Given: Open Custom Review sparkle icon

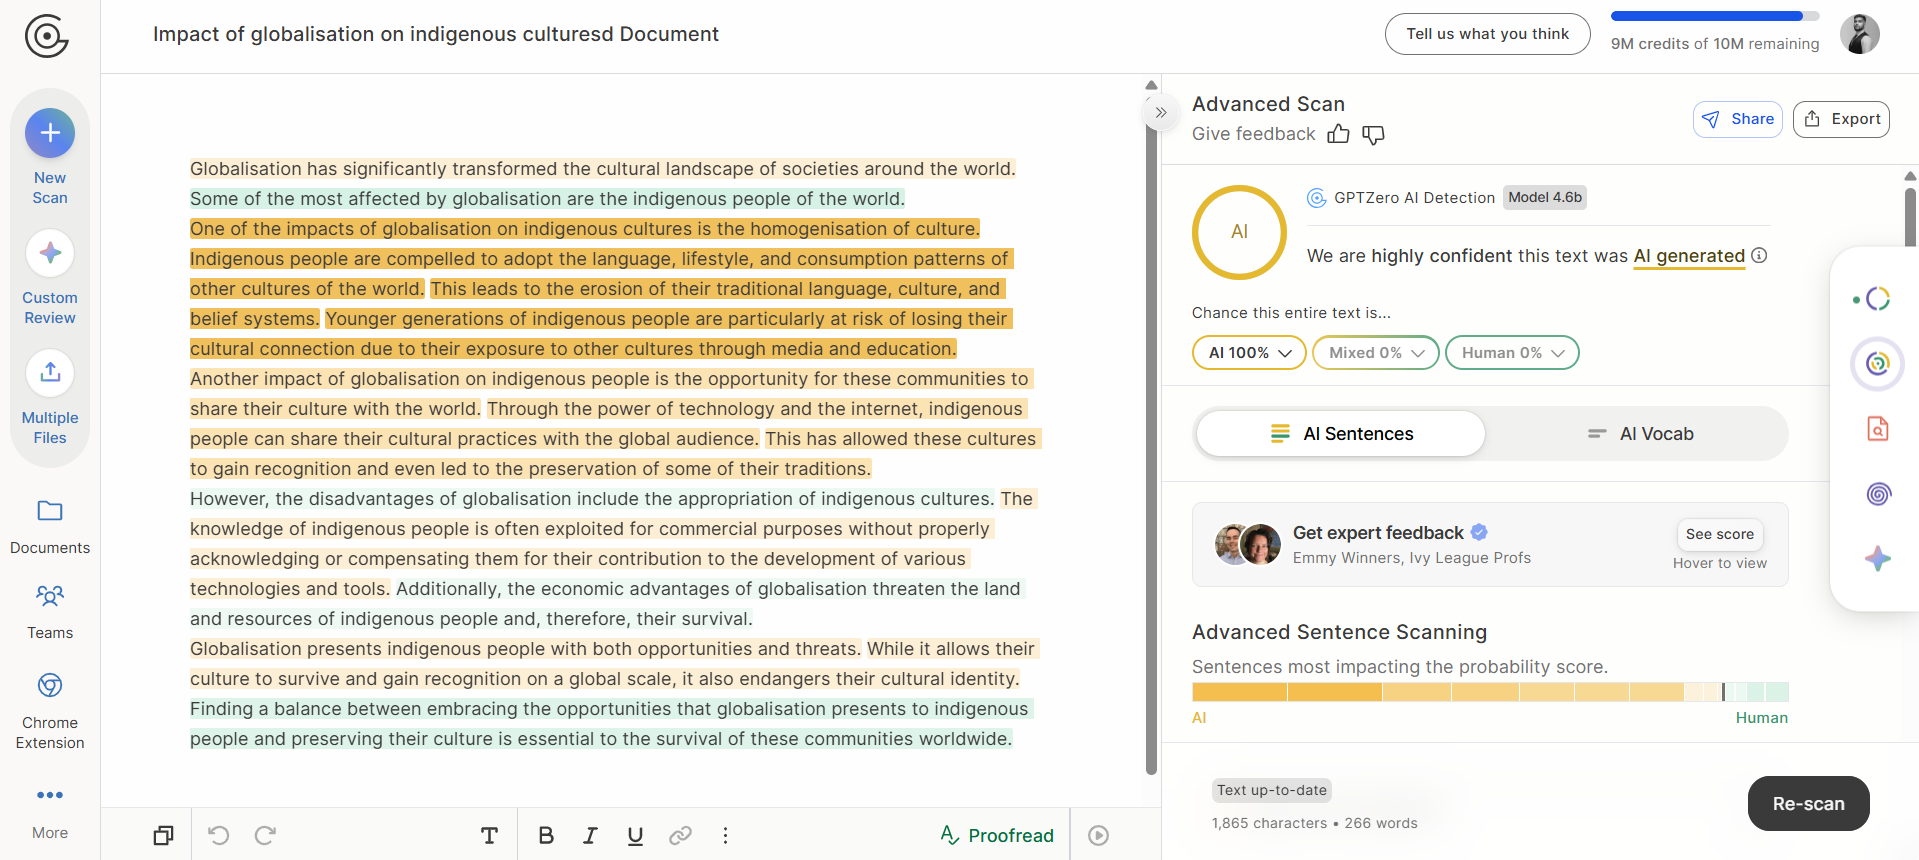Looking at the screenshot, I should click(50, 253).
